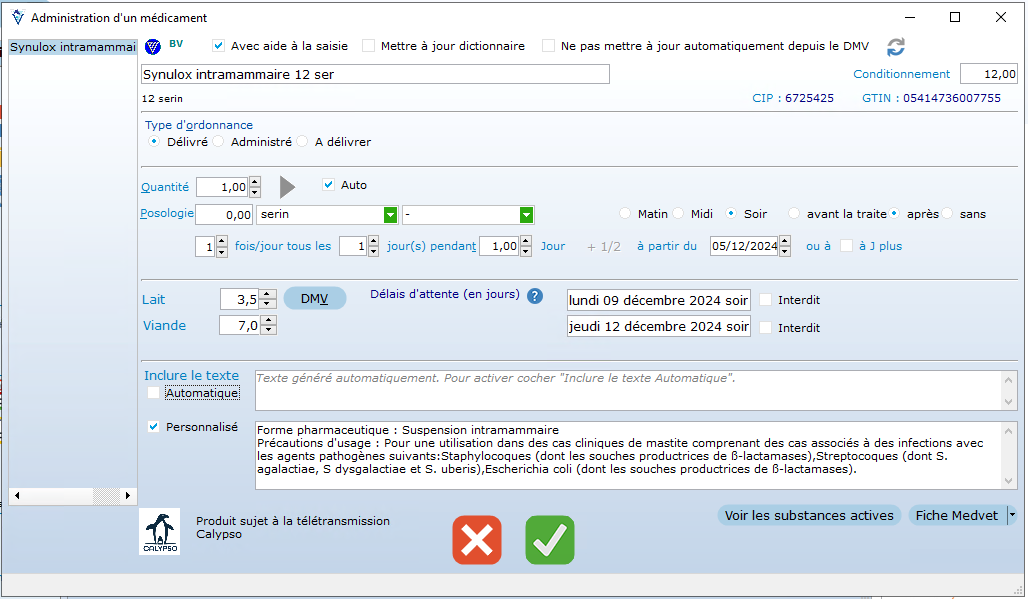Increase the pendant duration with up arrow
1028x599 pixels.
(525, 241)
